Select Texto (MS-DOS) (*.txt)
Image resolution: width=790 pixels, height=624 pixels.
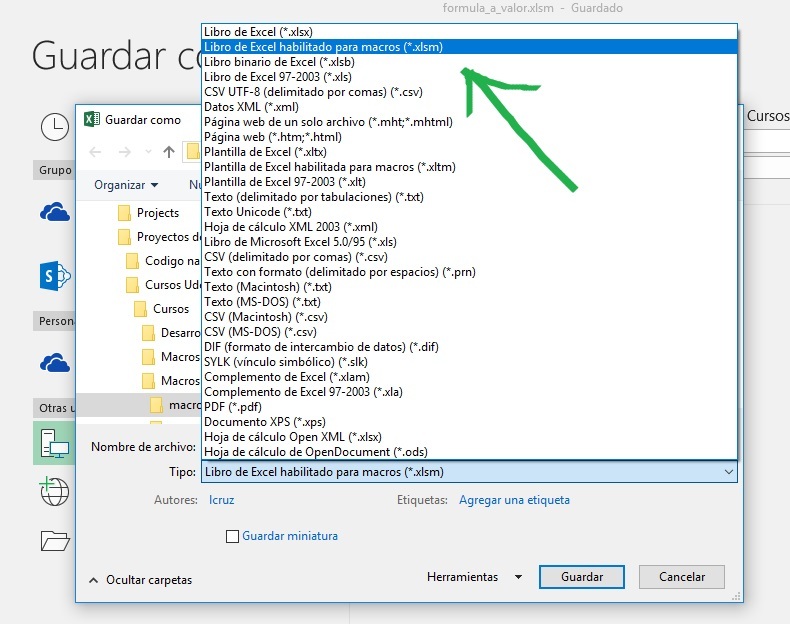(x=469, y=302)
